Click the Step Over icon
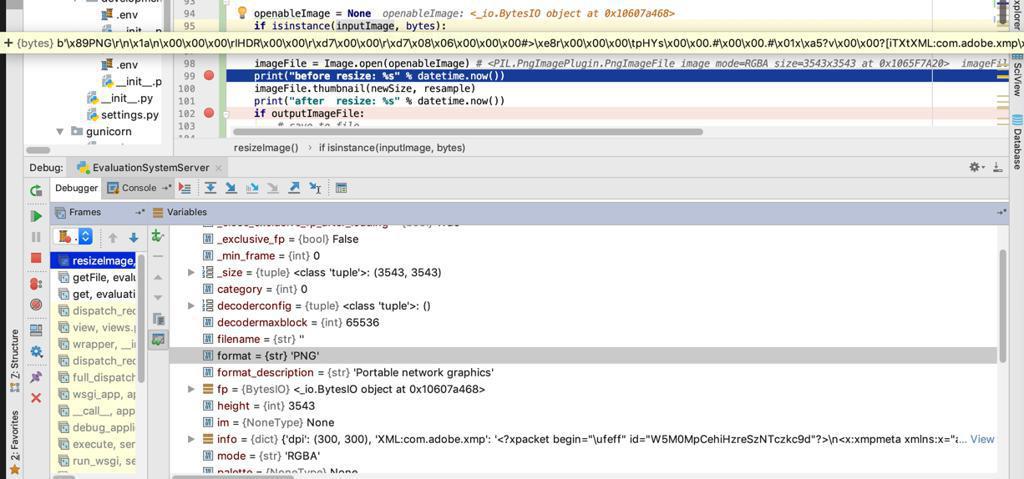 click(210, 188)
